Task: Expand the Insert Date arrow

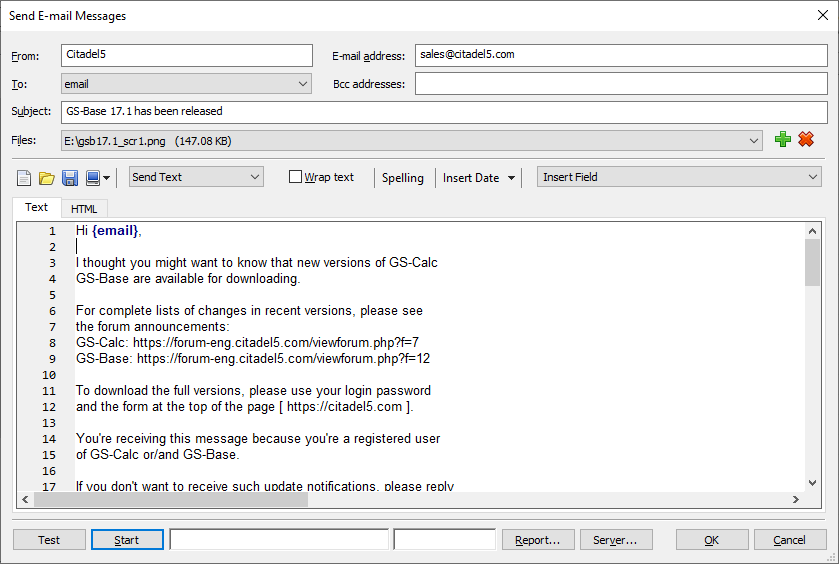Action: coord(512,178)
